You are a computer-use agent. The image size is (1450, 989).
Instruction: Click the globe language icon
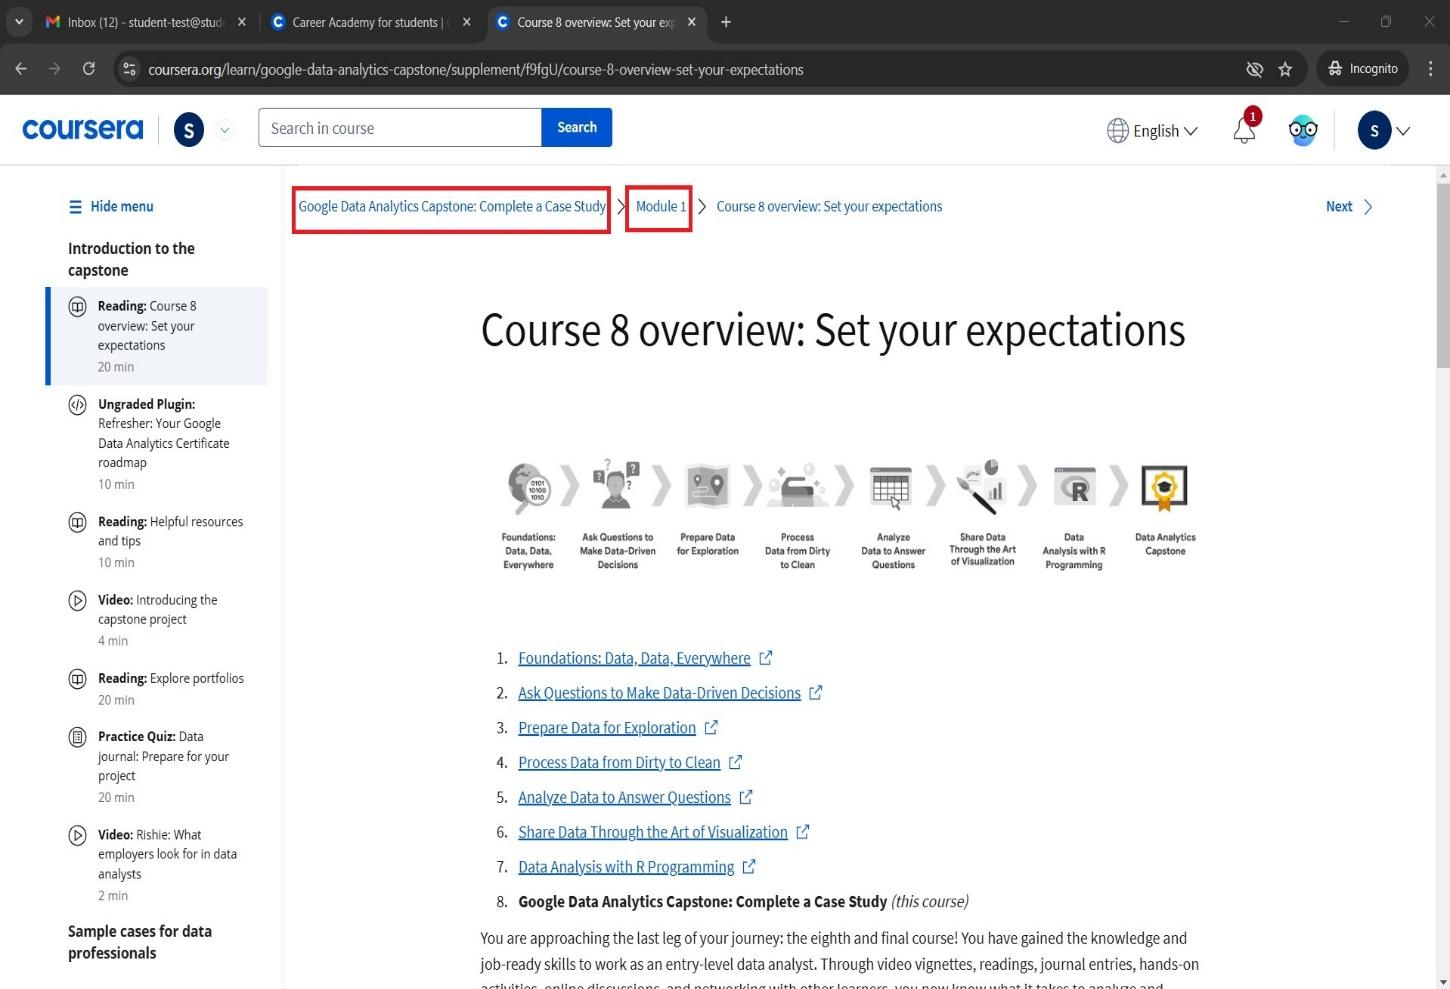[1117, 131]
